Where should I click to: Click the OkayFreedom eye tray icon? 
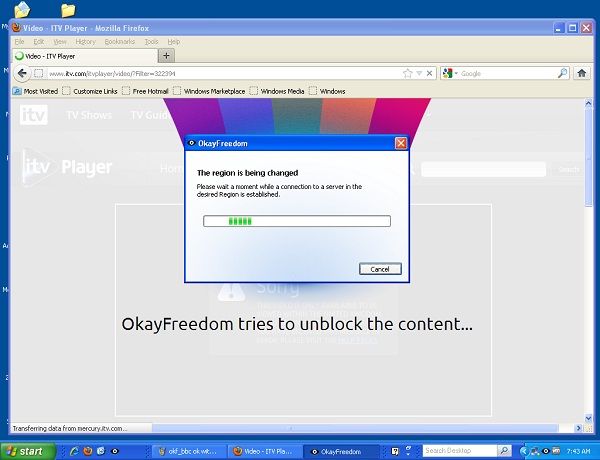click(x=546, y=451)
